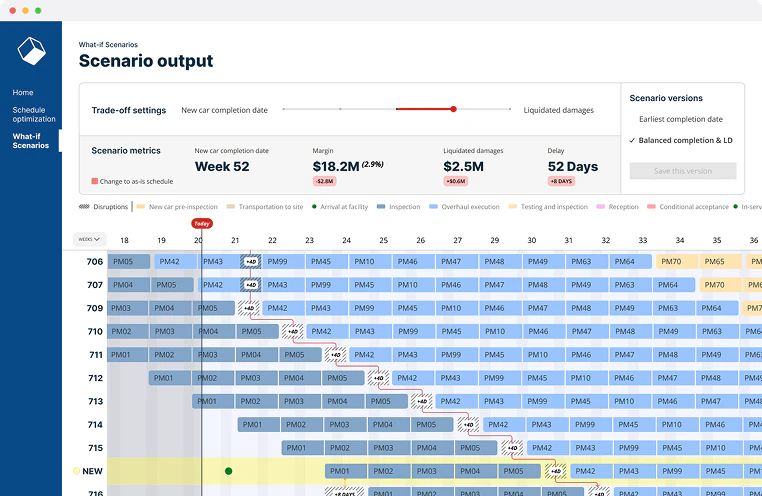Select row 710 label

click(95, 331)
